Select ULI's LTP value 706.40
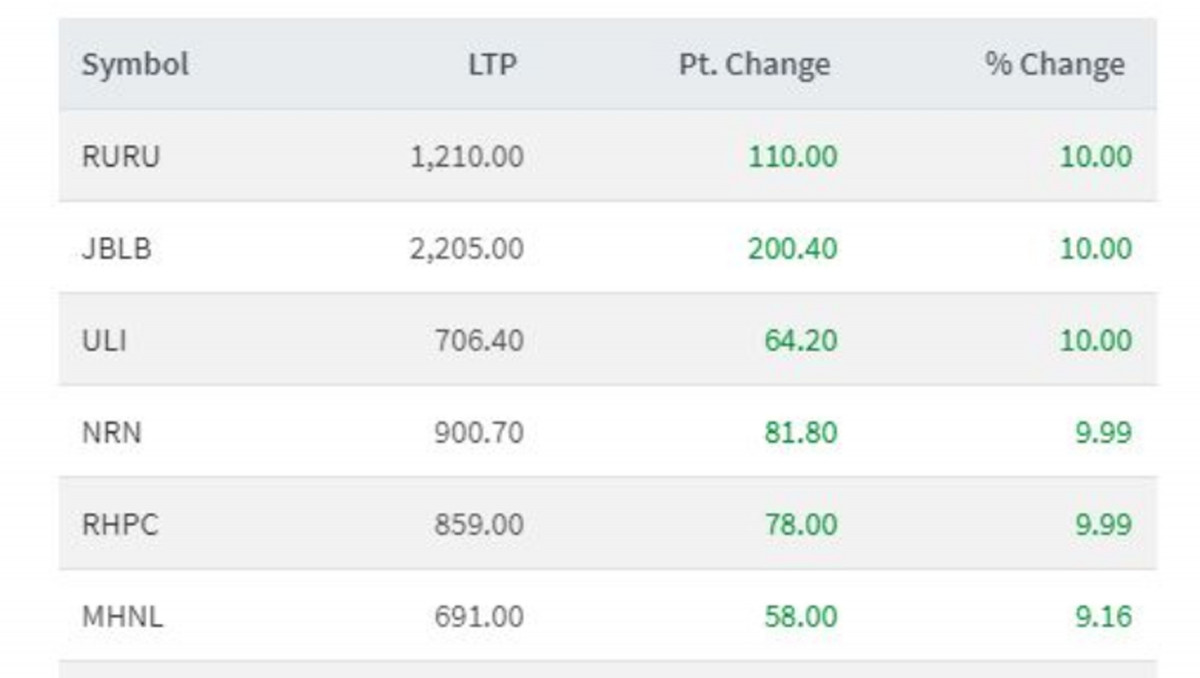Image resolution: width=1200 pixels, height=678 pixels. pyautogui.click(x=478, y=341)
